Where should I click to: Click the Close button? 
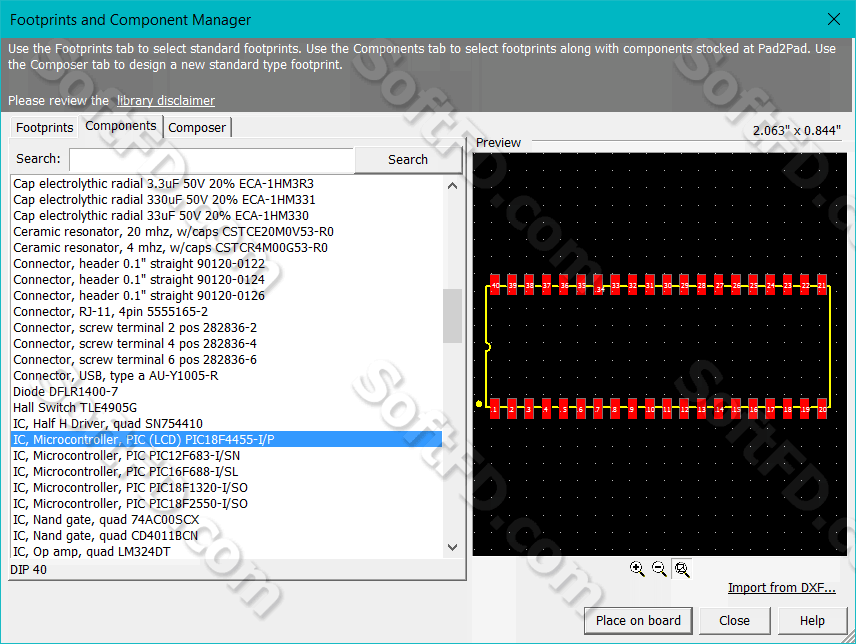click(734, 621)
